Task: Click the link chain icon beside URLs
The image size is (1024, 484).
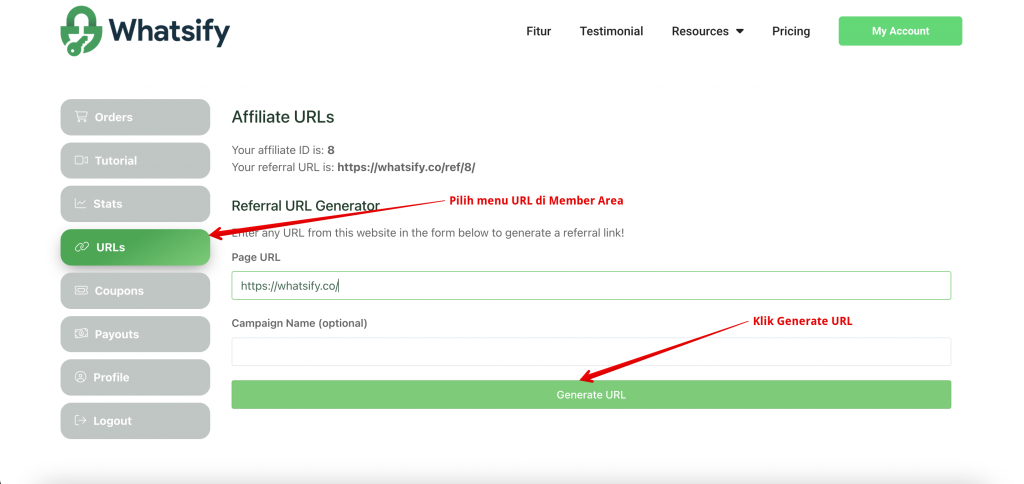Action: (82, 247)
